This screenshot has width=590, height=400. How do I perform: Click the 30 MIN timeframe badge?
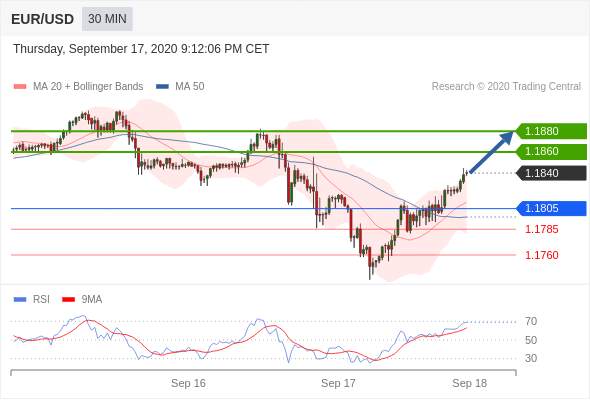coord(107,19)
